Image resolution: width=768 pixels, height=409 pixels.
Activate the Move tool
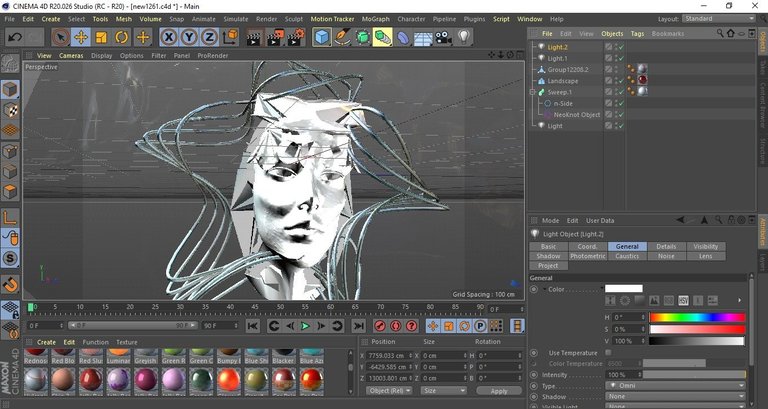coord(81,37)
